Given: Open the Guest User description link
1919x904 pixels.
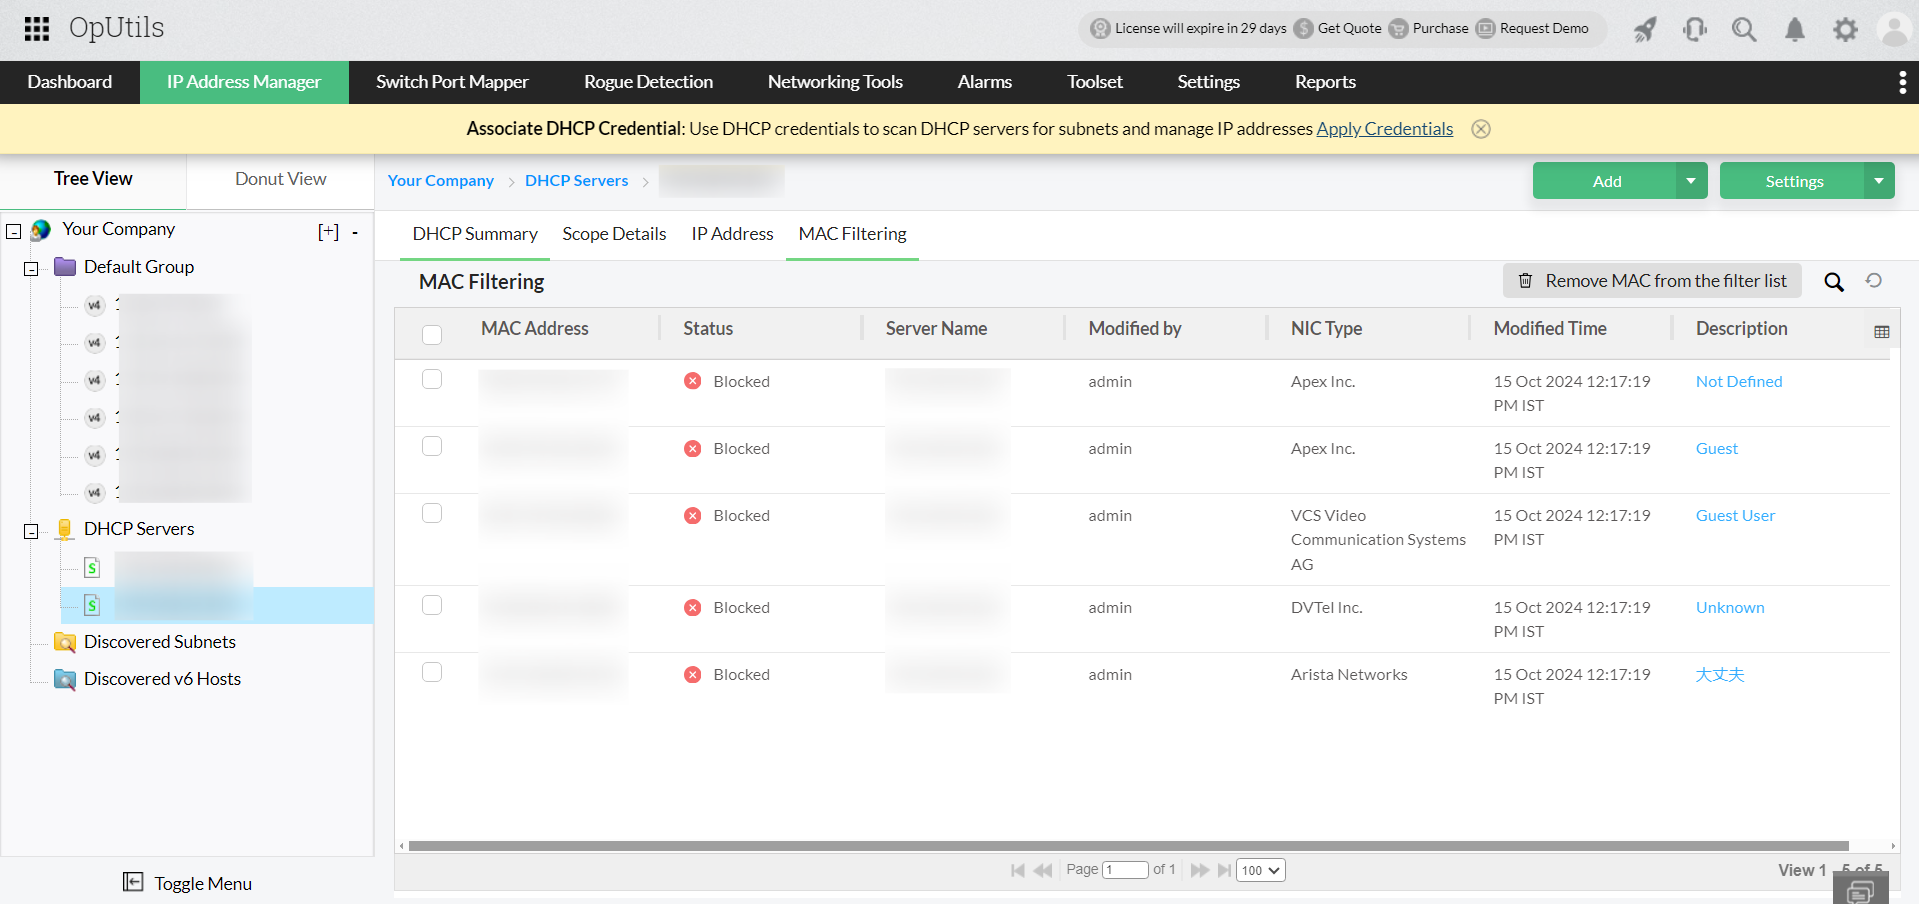Looking at the screenshot, I should 1735,515.
